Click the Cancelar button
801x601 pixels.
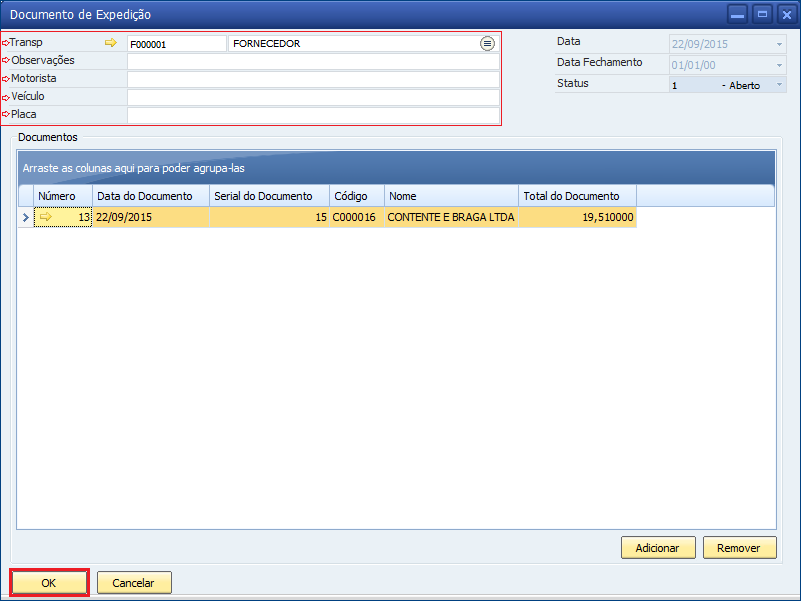[x=134, y=583]
